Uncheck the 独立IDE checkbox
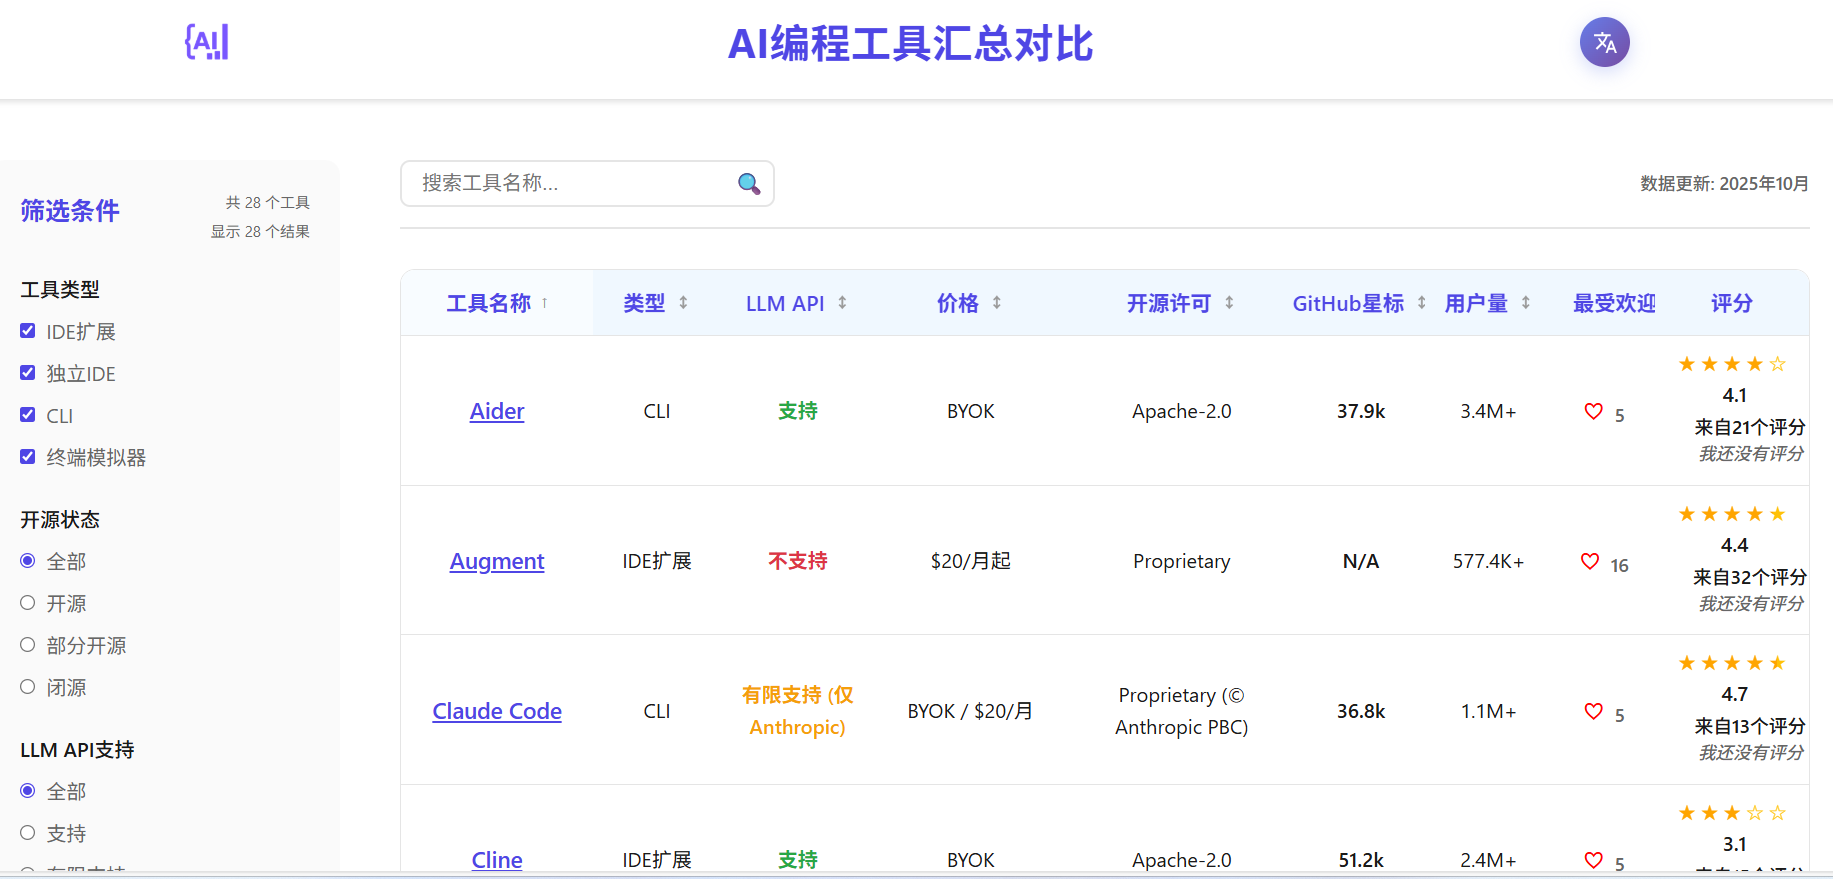 (x=28, y=373)
